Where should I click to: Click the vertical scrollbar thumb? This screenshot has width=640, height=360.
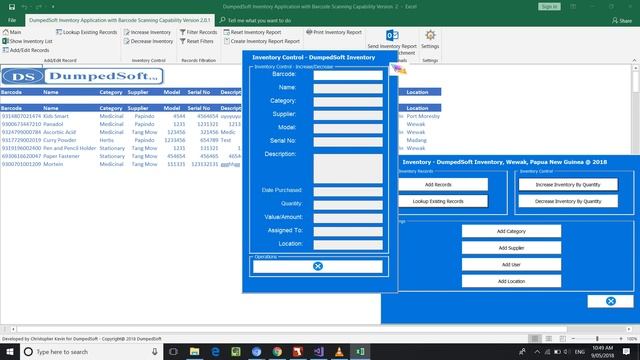(636, 82)
